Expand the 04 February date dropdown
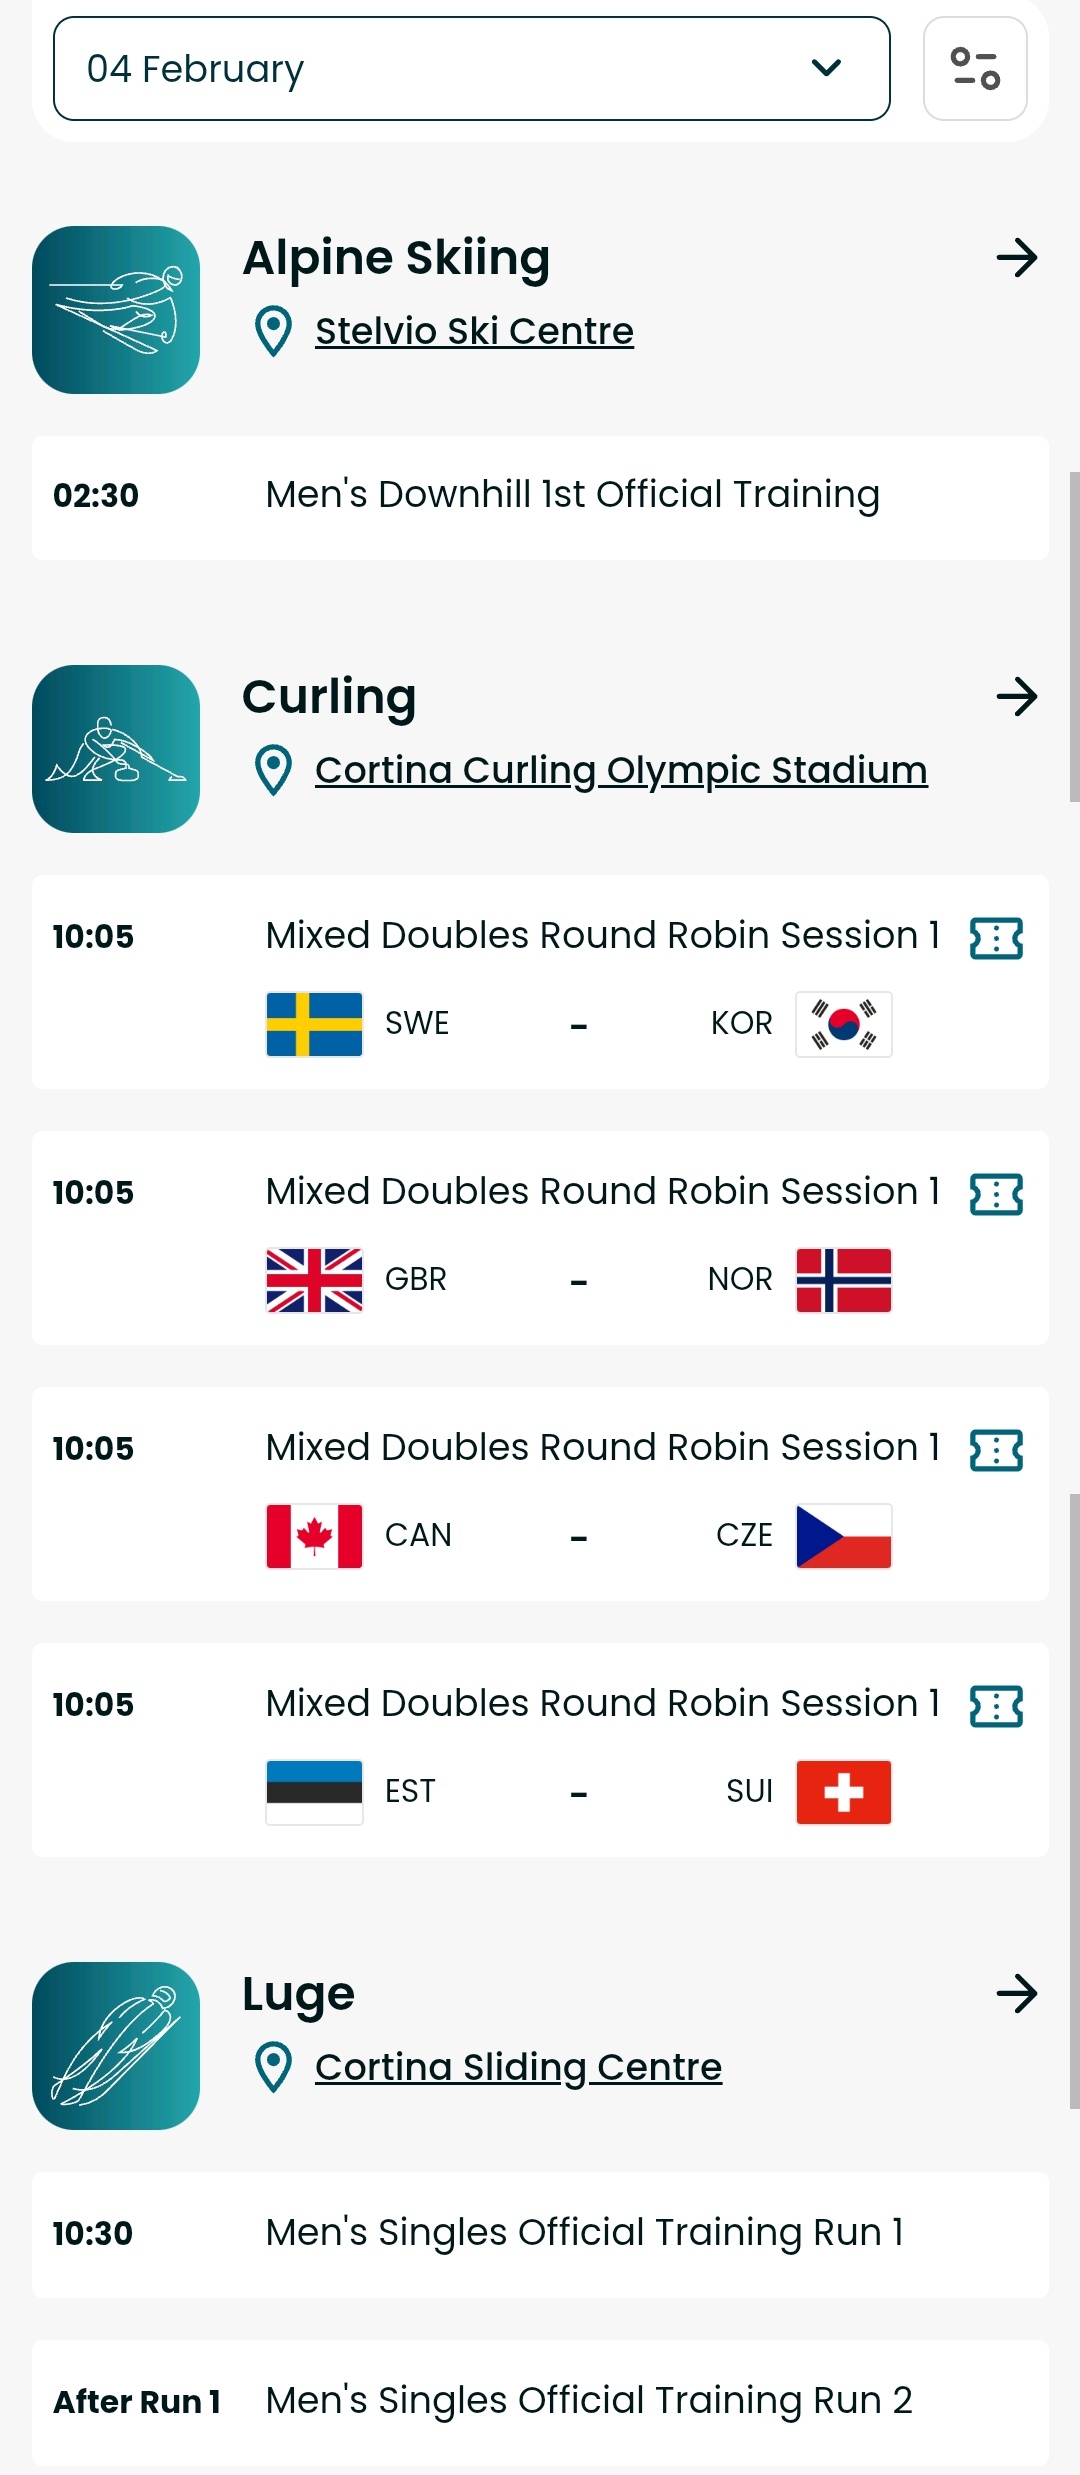 [x=471, y=69]
